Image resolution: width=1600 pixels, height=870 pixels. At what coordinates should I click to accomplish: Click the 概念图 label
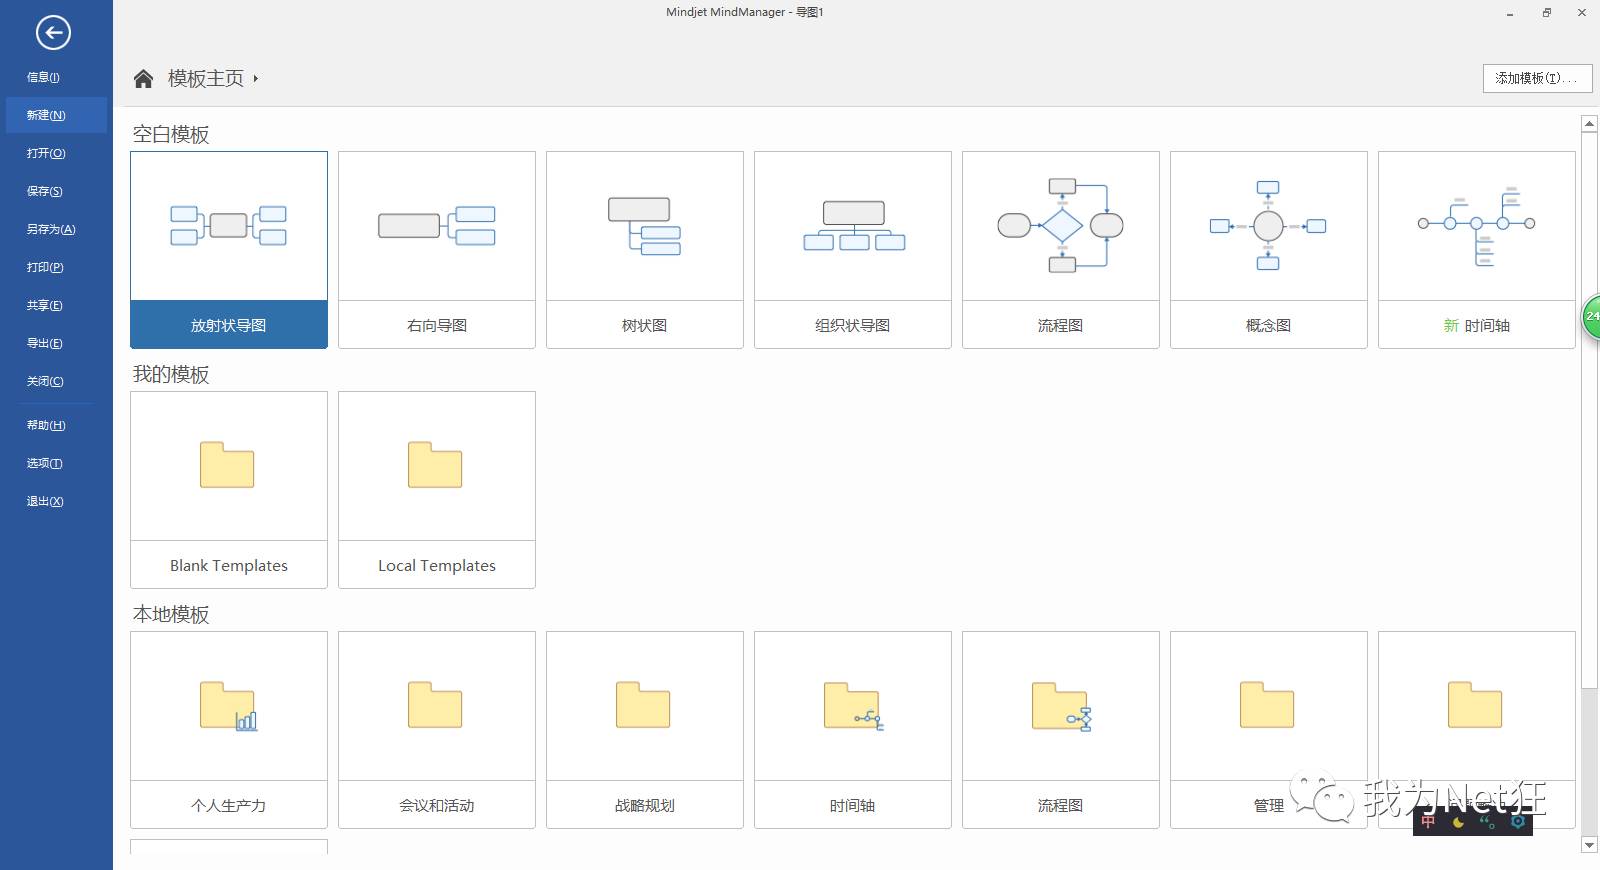[1268, 325]
